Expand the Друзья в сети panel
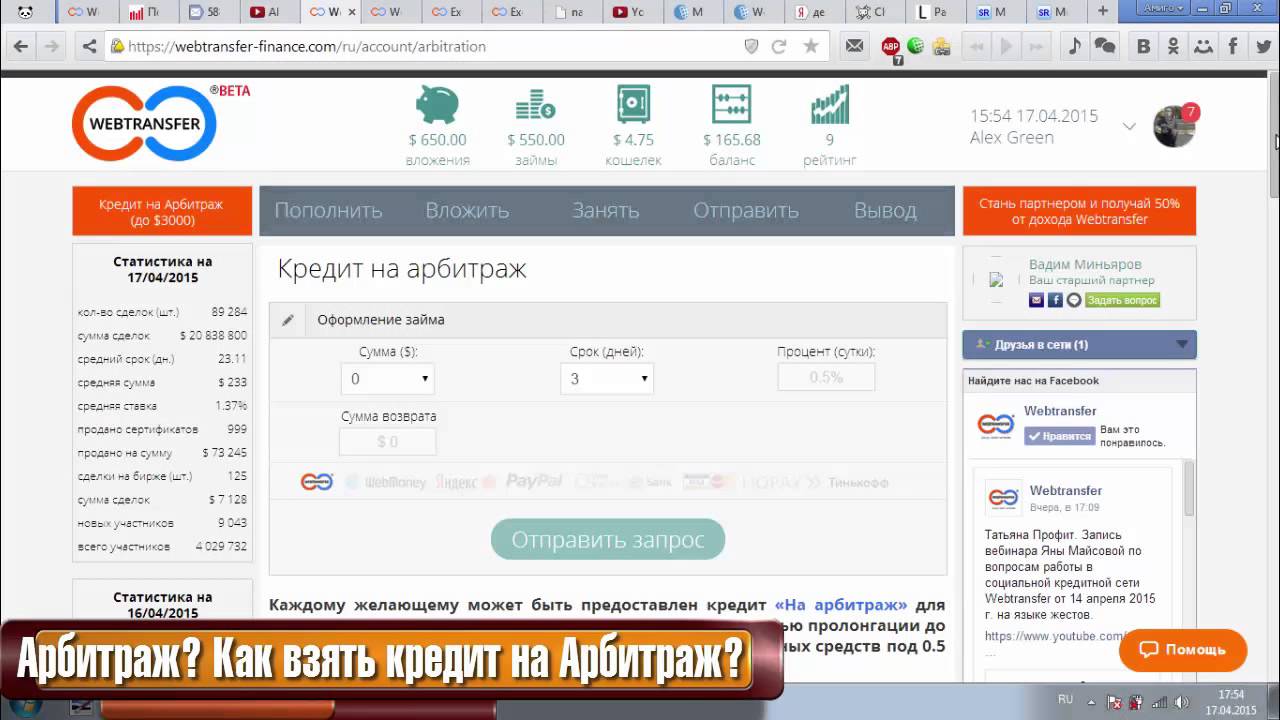The image size is (1280, 720). pyautogui.click(x=1079, y=344)
